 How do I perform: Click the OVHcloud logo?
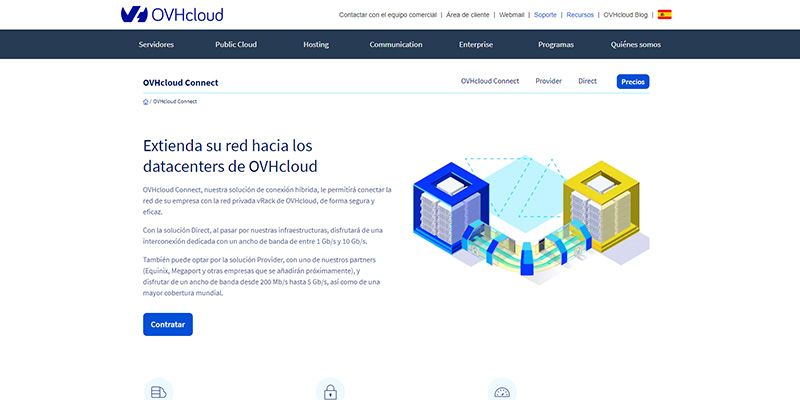pyautogui.click(x=171, y=14)
